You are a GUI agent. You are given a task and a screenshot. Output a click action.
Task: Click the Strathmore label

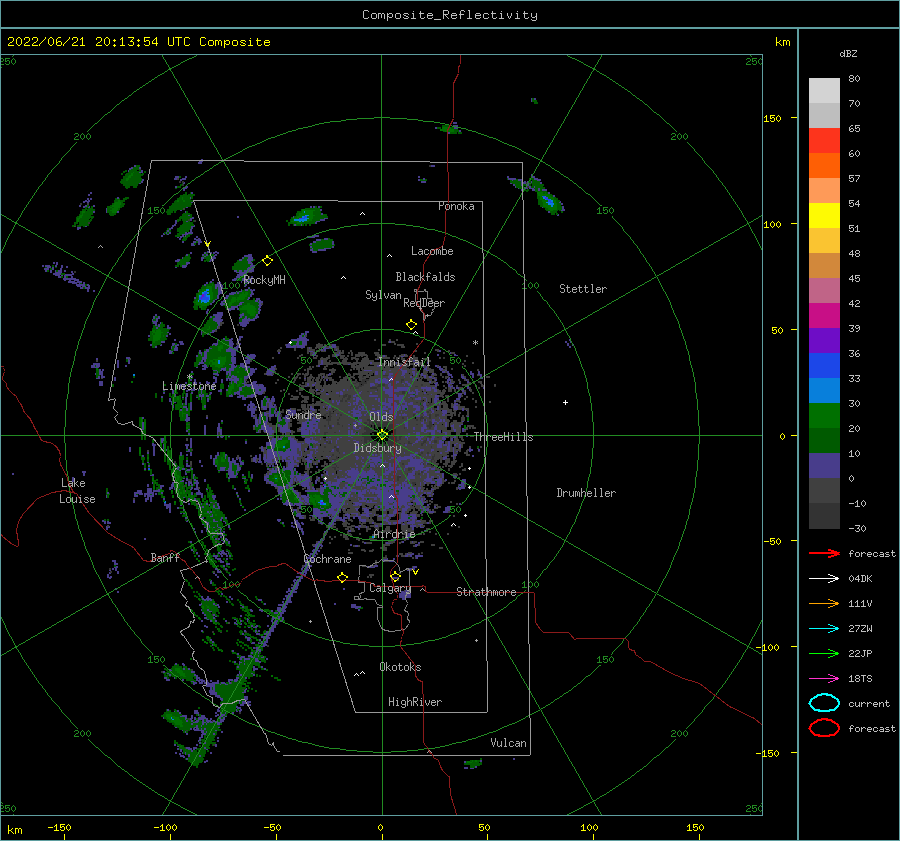pos(487,592)
